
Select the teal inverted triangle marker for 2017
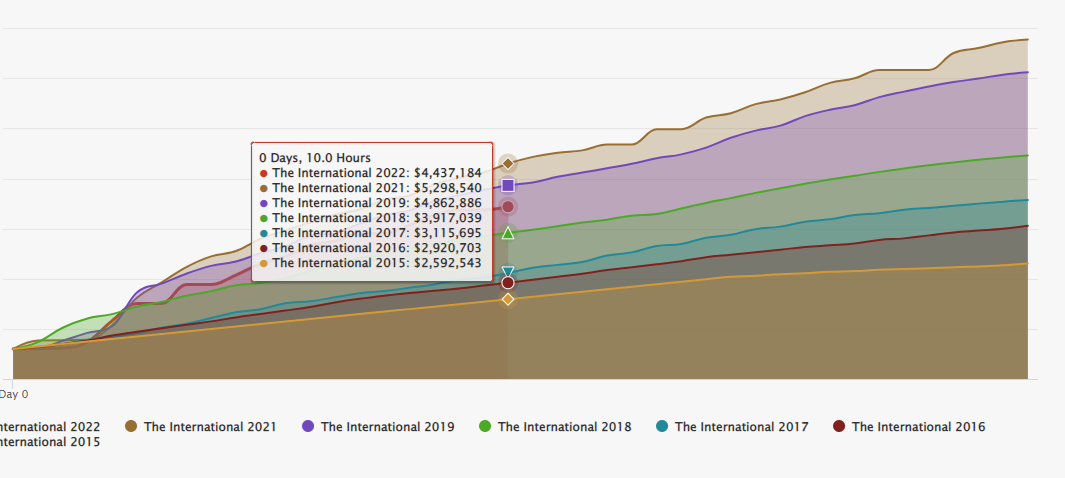(x=507, y=272)
